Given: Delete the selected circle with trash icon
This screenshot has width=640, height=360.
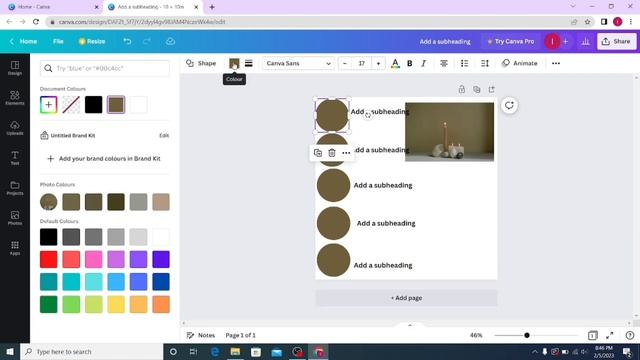Looking at the screenshot, I should pyautogui.click(x=332, y=153).
